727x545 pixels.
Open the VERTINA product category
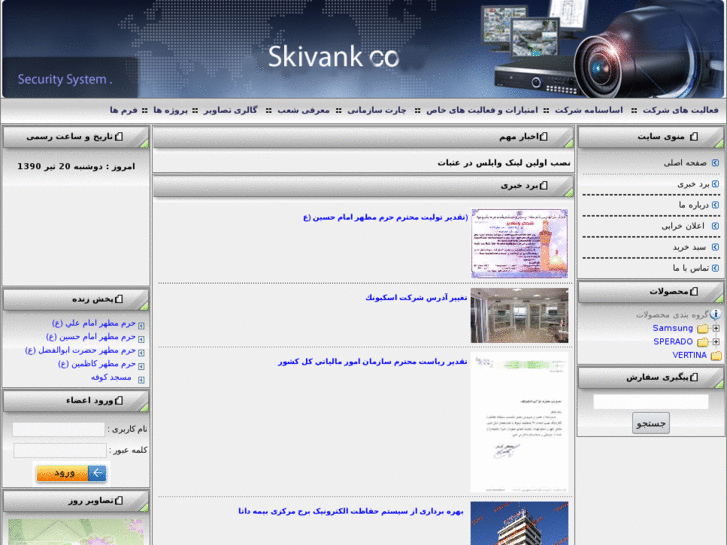click(689, 355)
